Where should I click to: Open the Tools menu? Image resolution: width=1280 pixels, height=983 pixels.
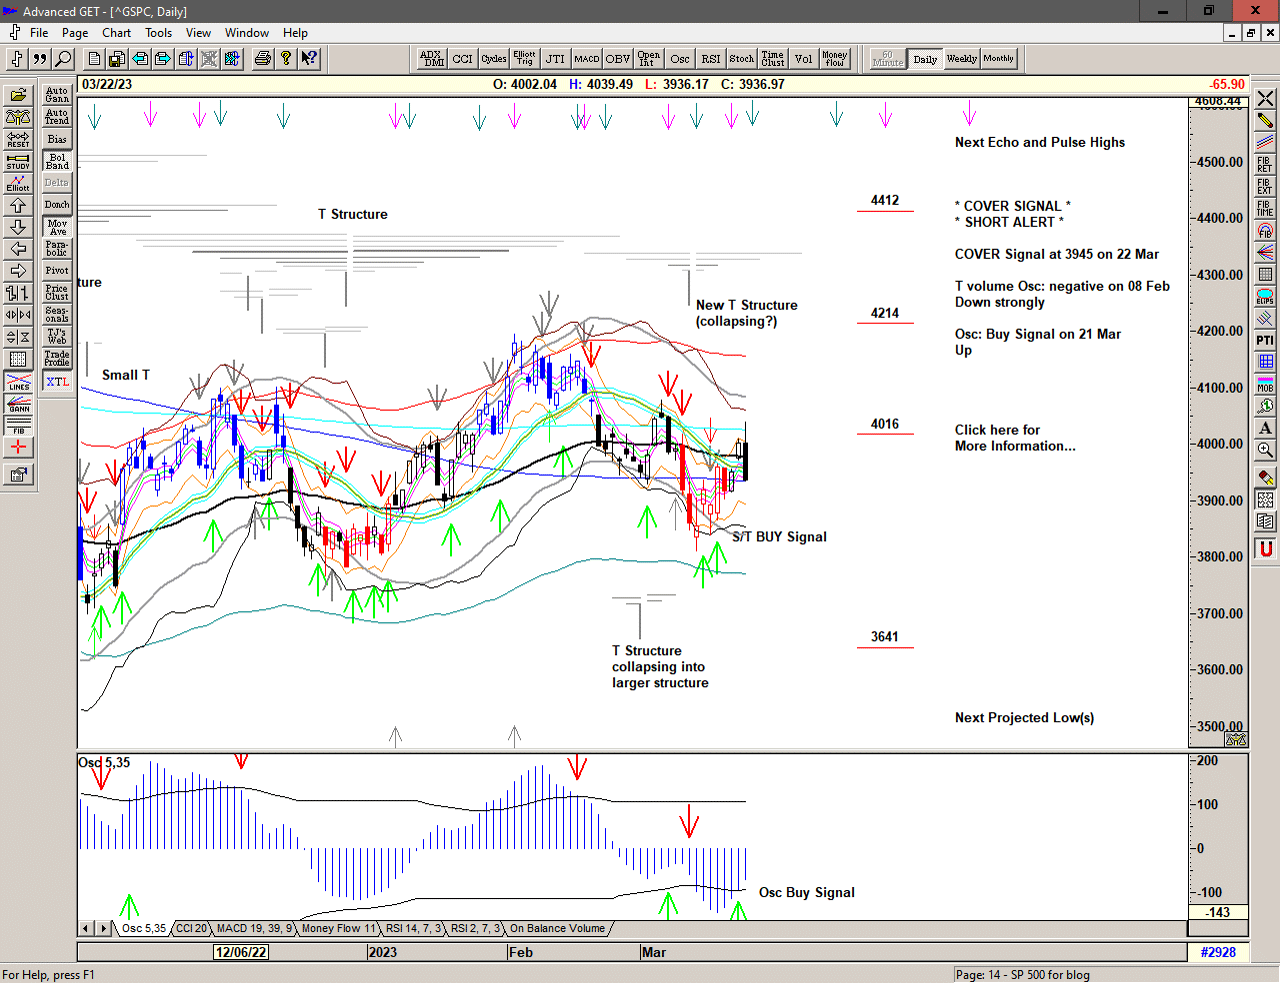click(158, 33)
